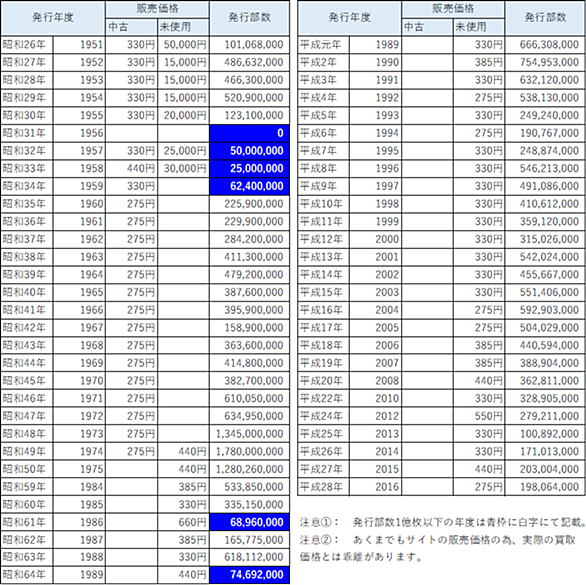The height and width of the screenshot is (585, 586).
Task: Select the blue cell showing 68,960,000
Action: 249,522
